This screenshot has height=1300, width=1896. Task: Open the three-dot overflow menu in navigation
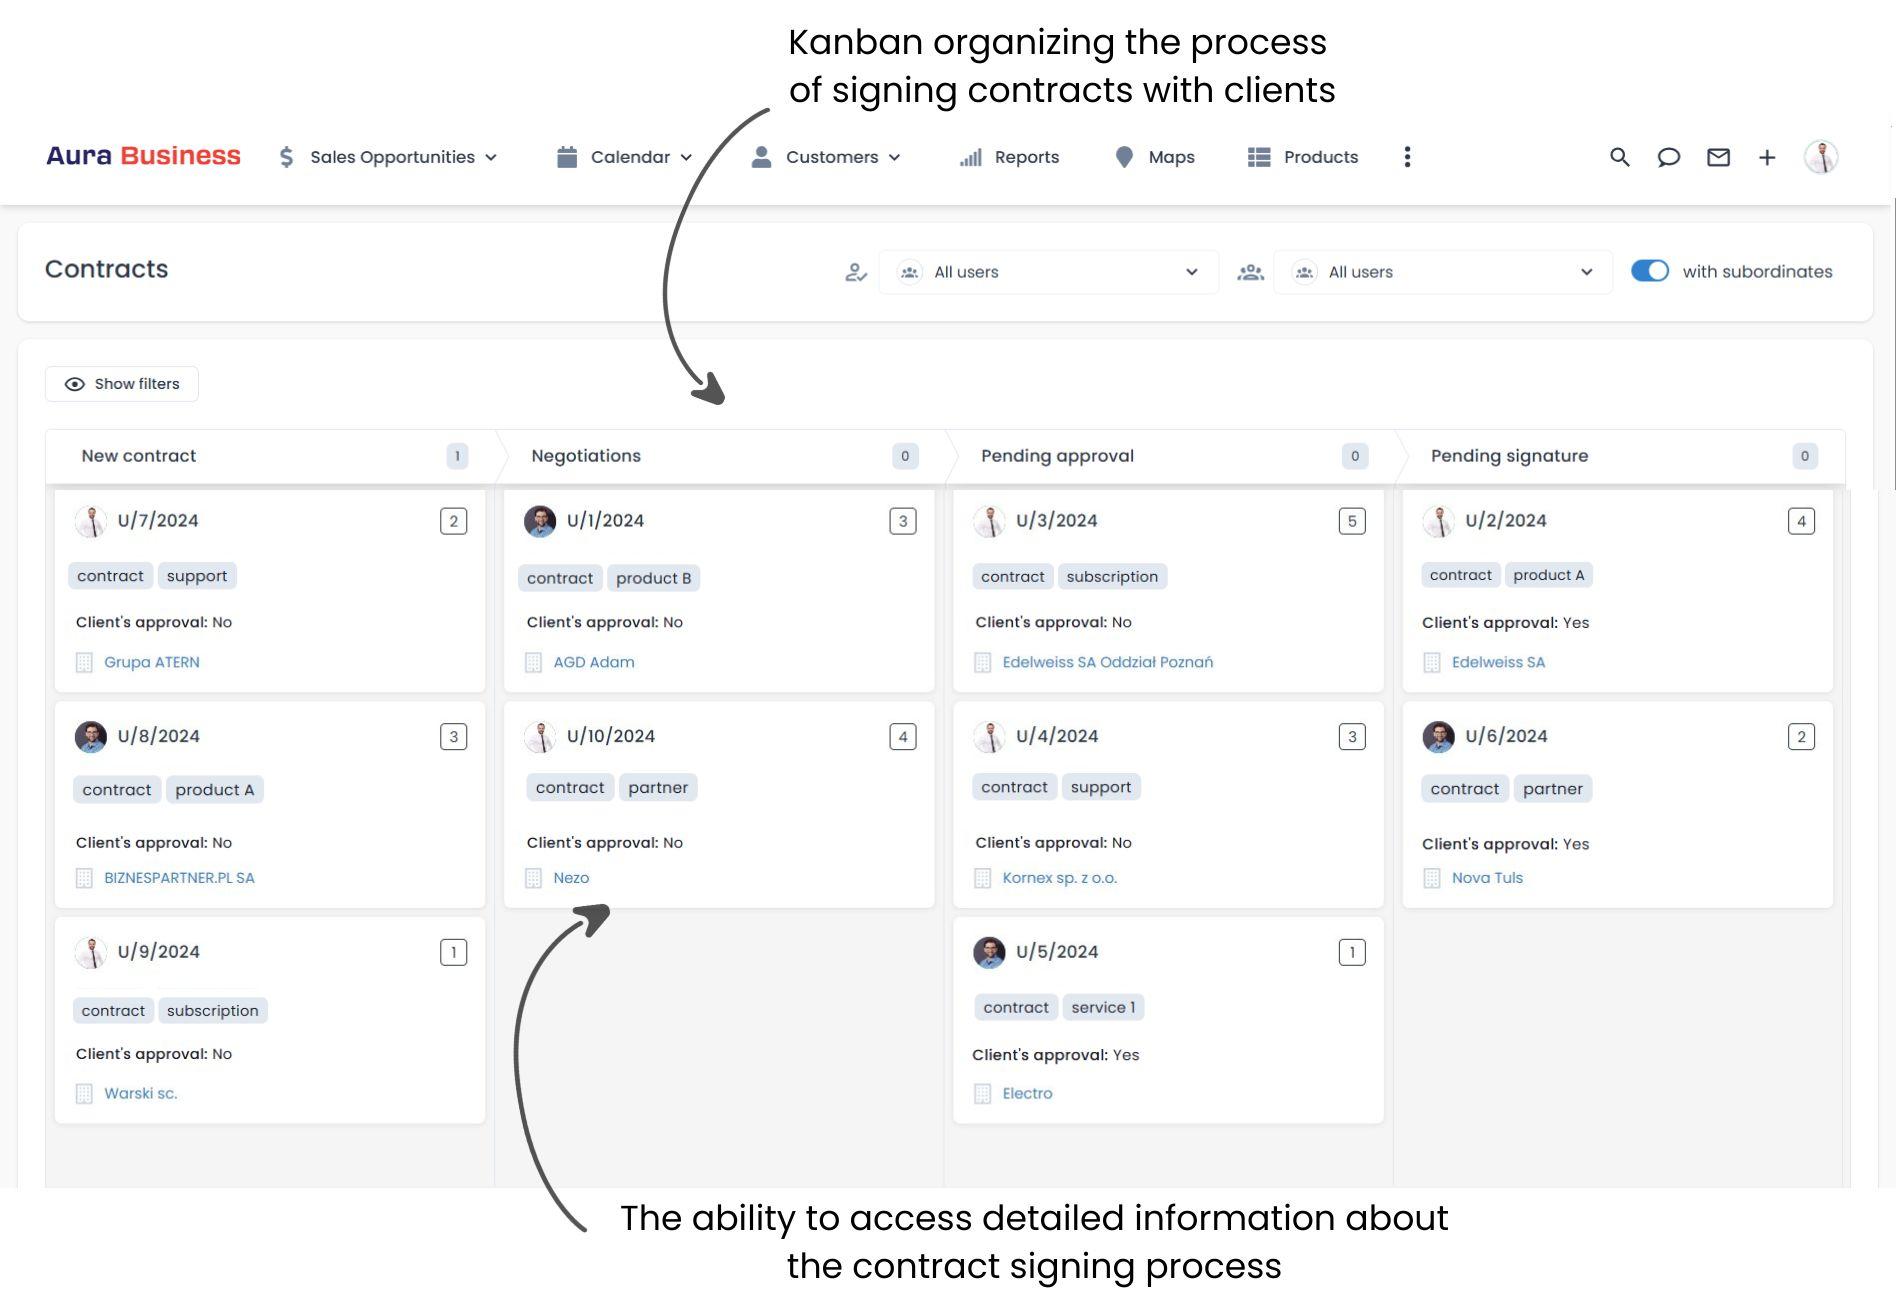click(x=1407, y=157)
